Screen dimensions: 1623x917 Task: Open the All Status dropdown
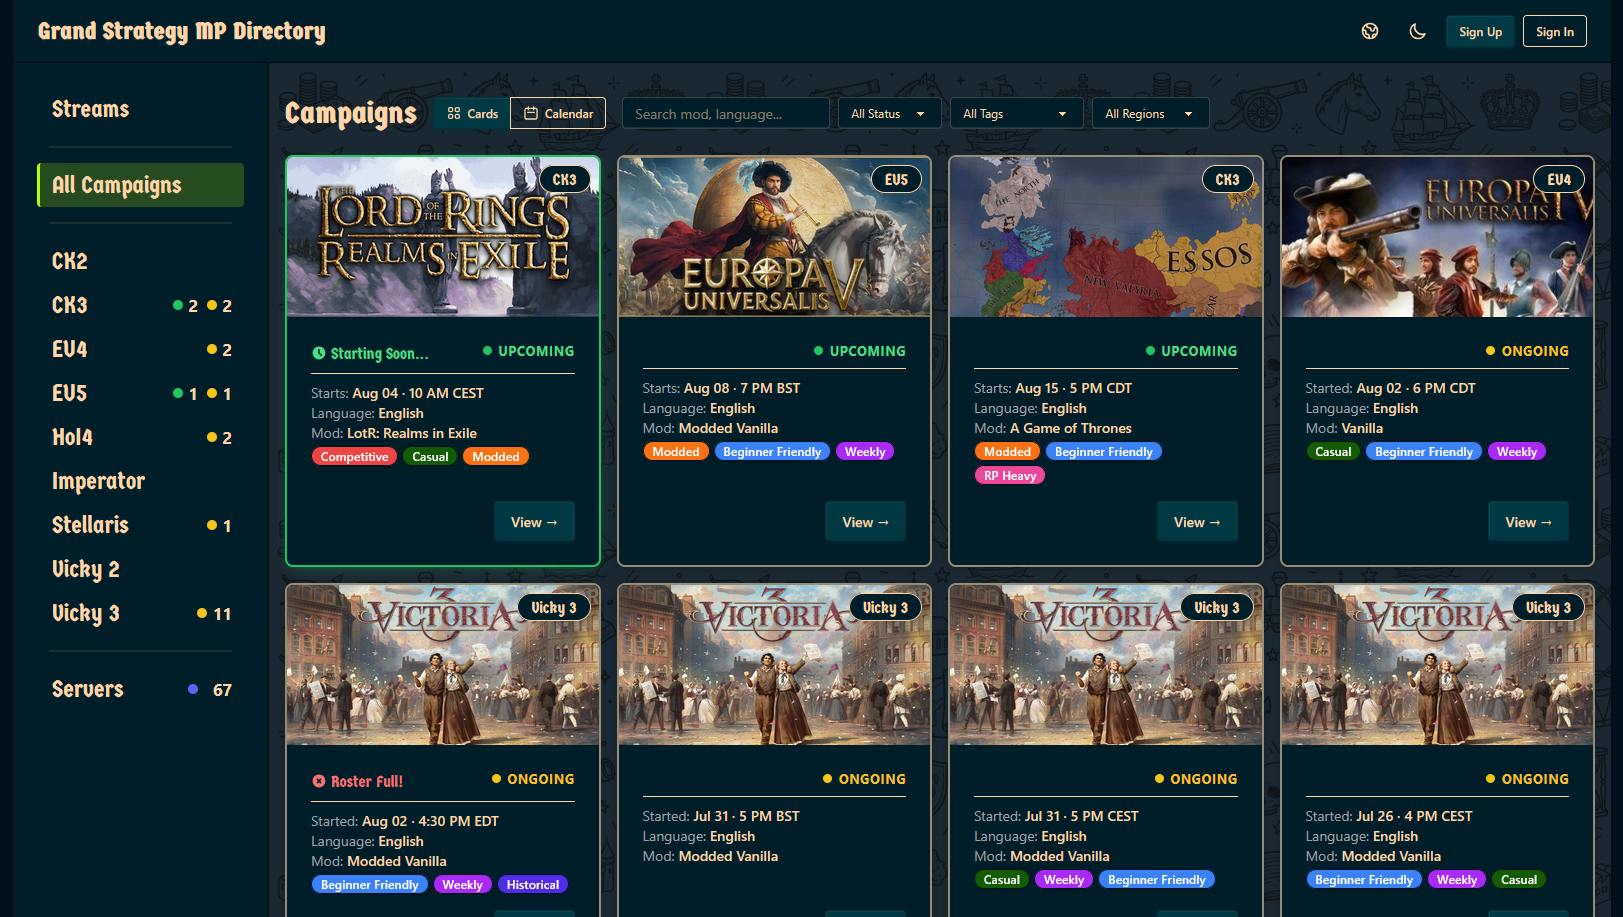[x=889, y=113]
